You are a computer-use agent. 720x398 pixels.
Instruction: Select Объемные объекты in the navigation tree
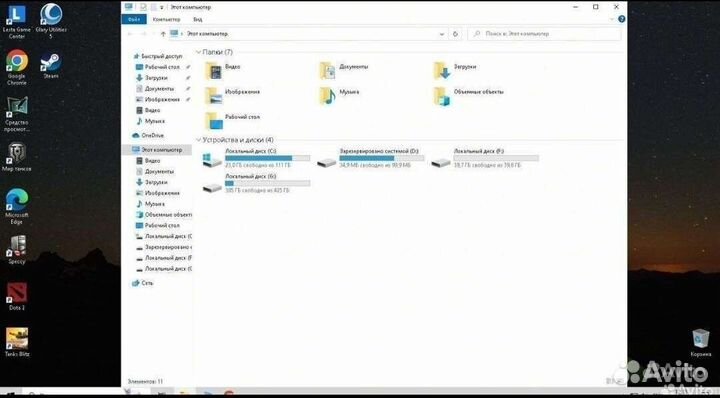coord(164,214)
